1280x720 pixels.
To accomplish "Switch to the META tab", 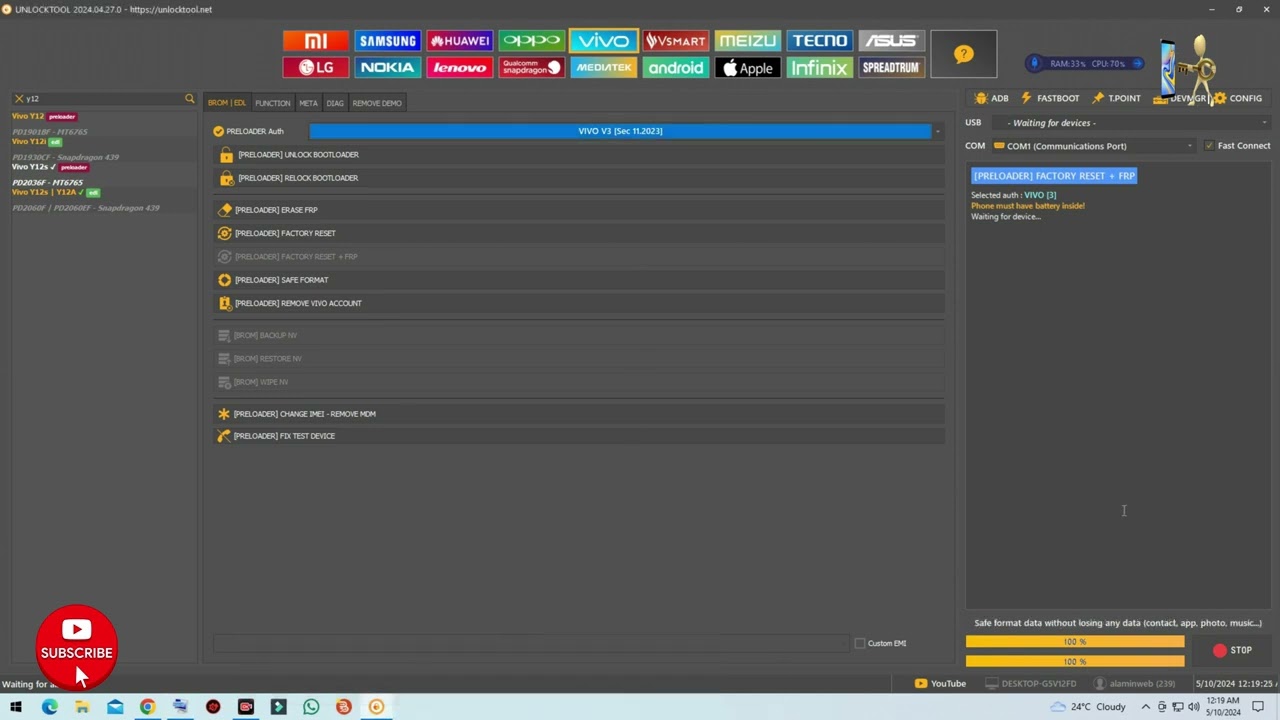I will coord(308,103).
